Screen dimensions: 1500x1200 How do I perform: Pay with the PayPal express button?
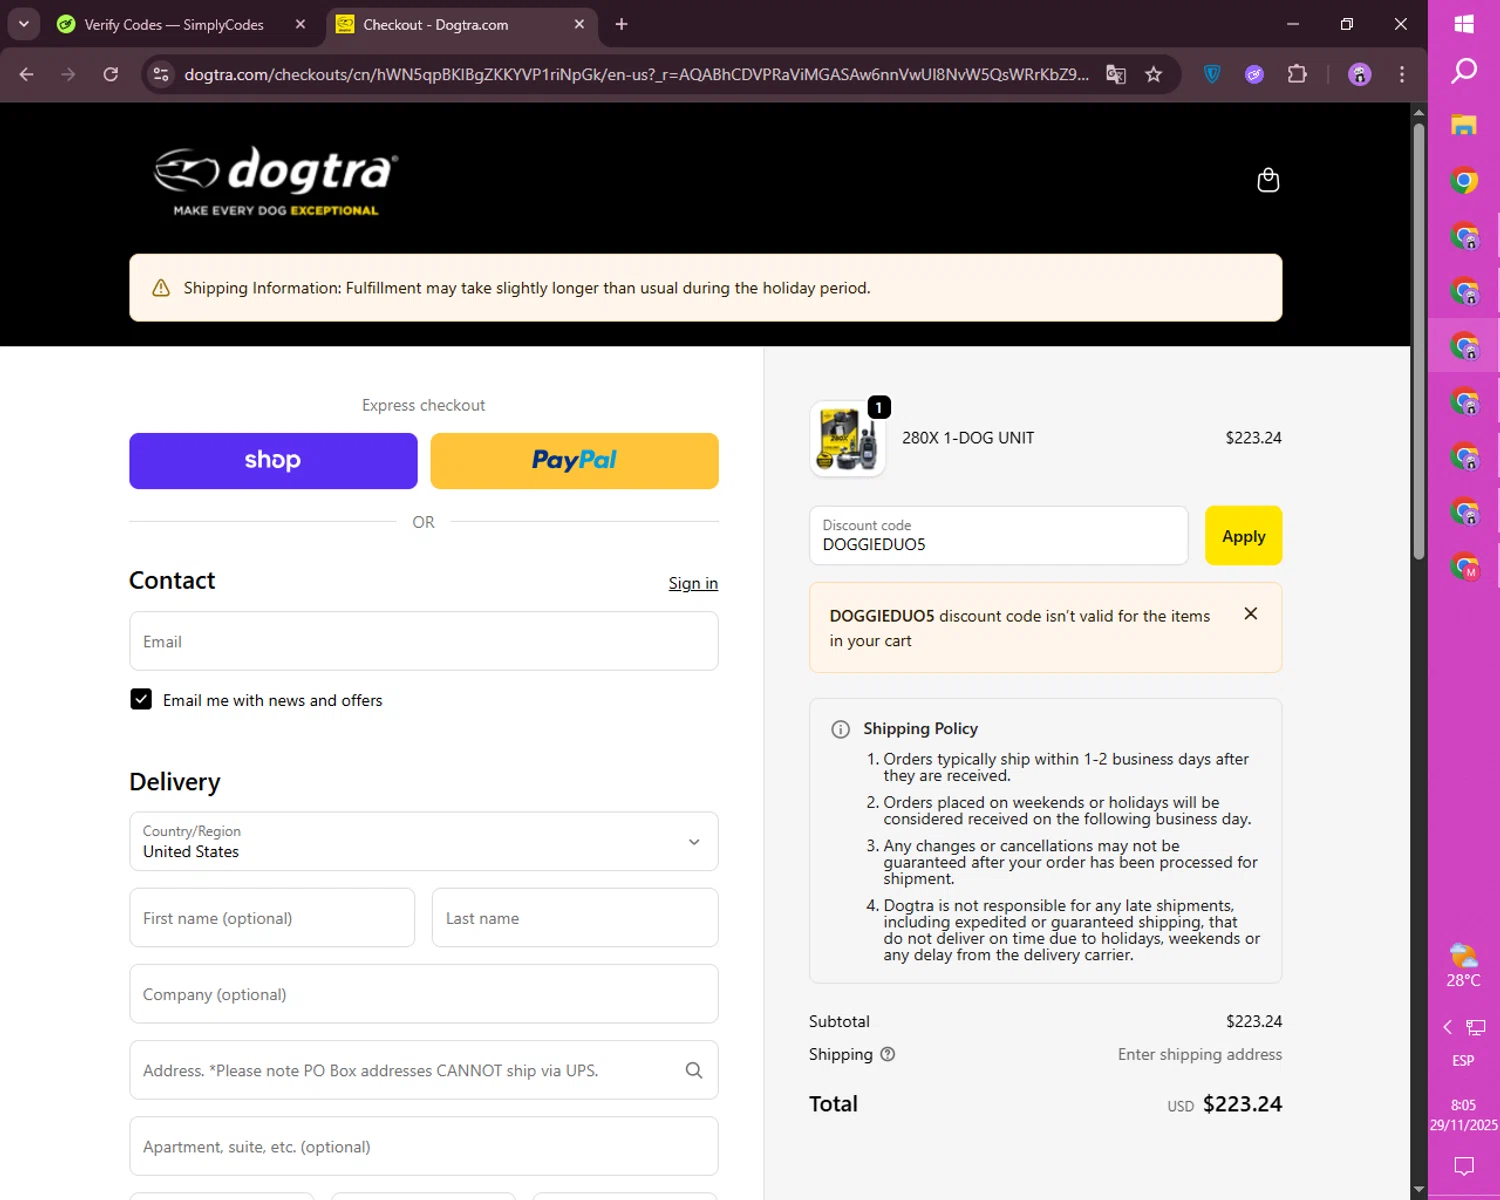point(575,461)
